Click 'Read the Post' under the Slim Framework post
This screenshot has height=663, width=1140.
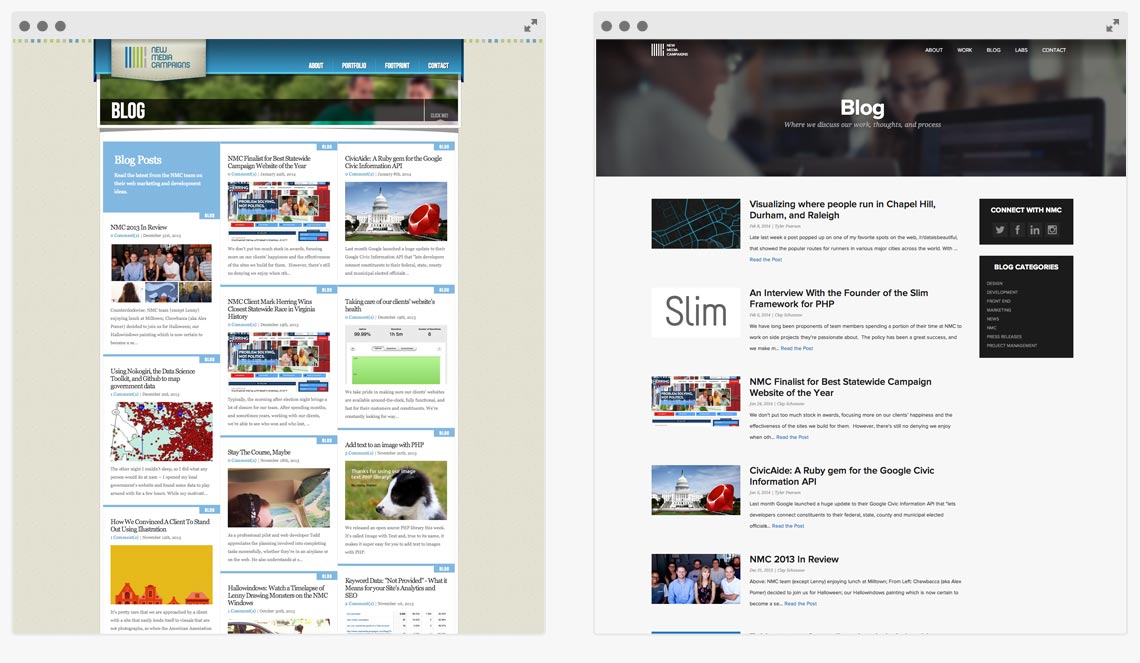[797, 348]
